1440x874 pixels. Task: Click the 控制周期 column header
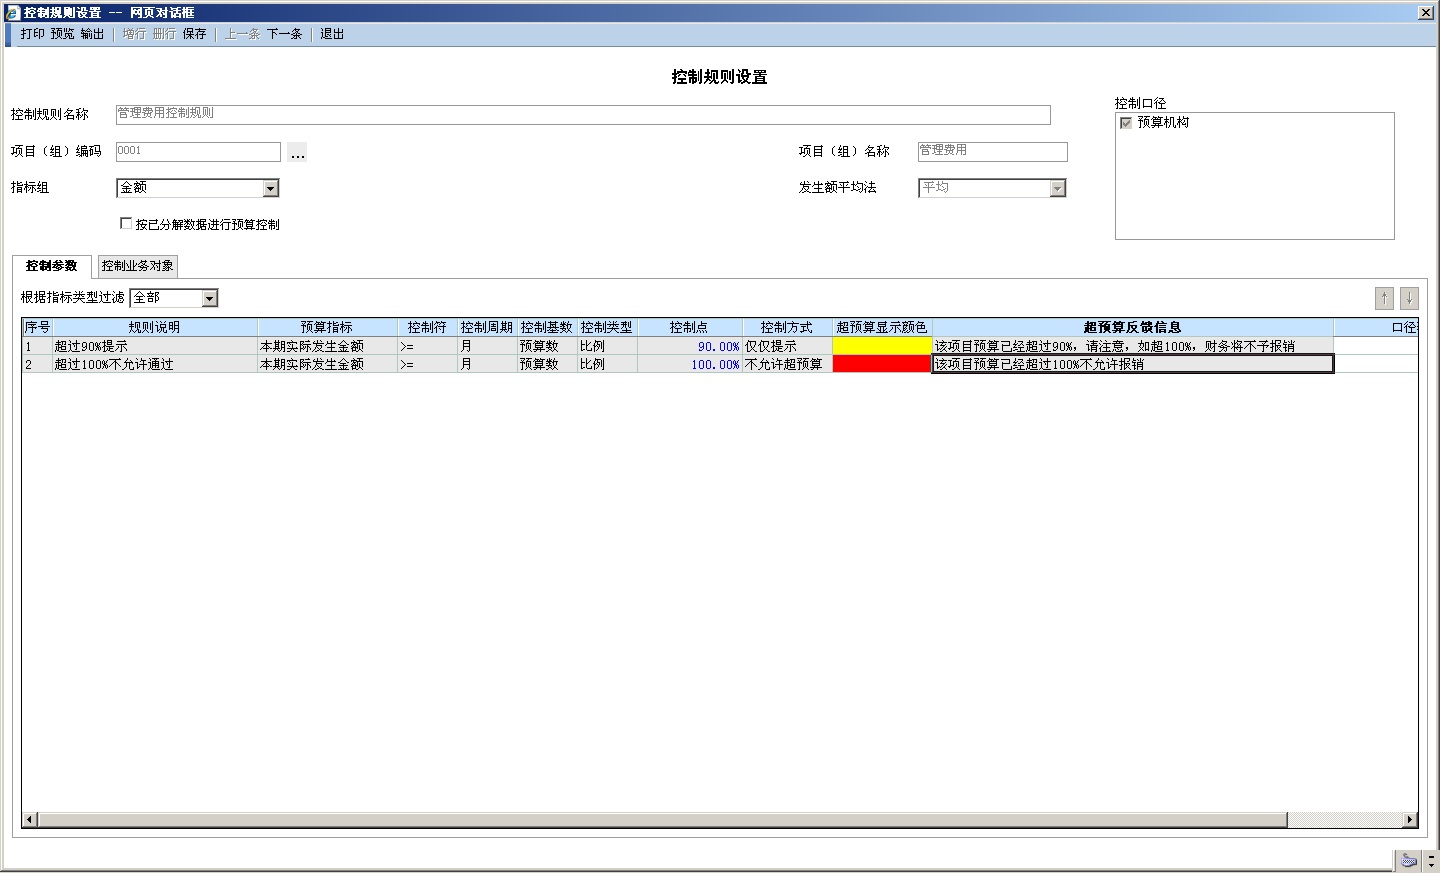pos(487,327)
